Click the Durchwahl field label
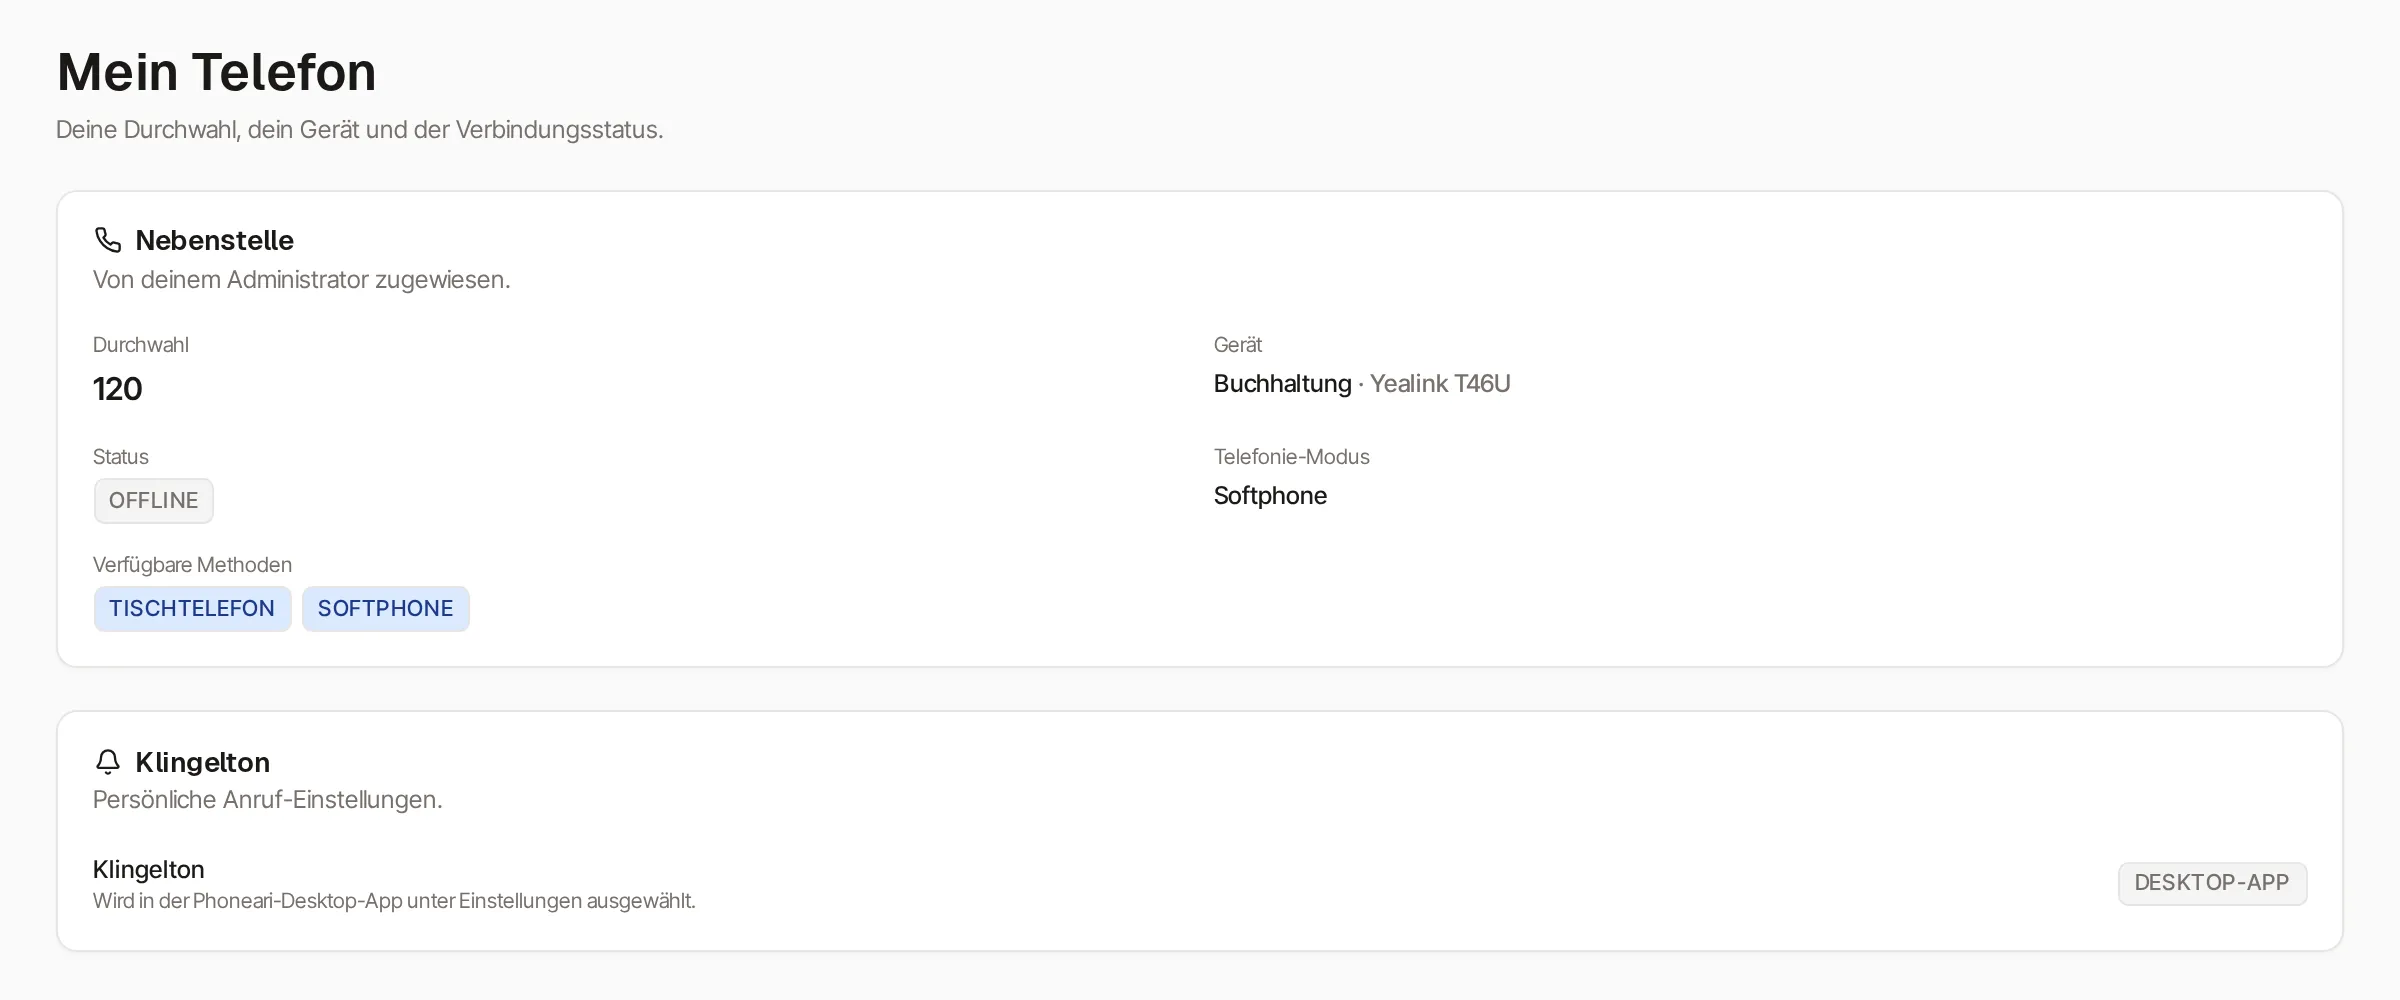The height and width of the screenshot is (1000, 2400). [x=141, y=345]
